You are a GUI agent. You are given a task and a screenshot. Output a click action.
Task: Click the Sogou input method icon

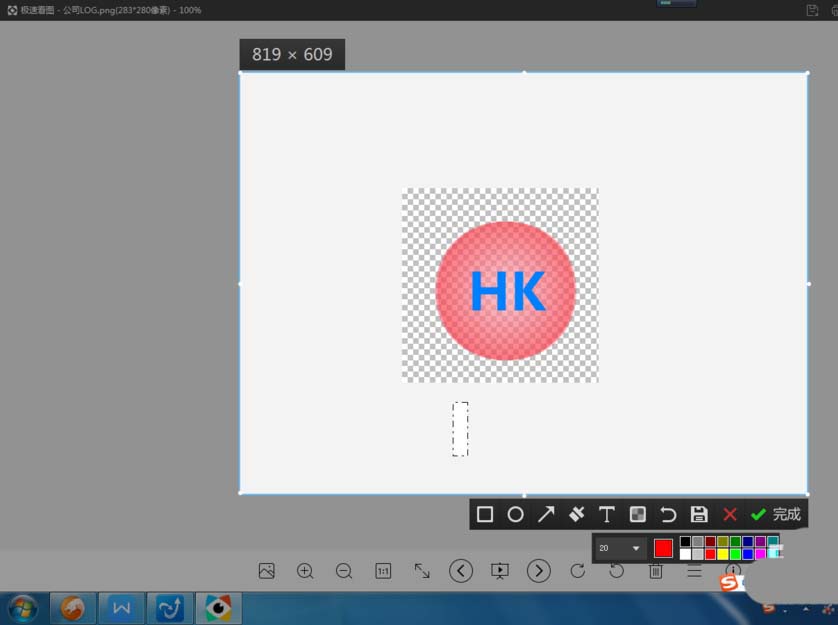(731, 582)
